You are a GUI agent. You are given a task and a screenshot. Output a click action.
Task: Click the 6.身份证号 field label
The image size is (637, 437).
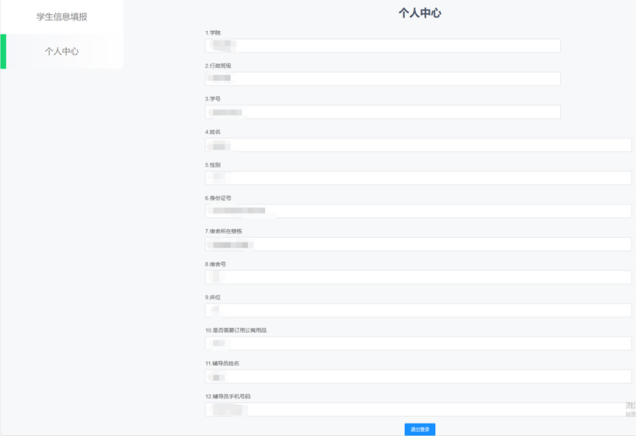pos(218,198)
